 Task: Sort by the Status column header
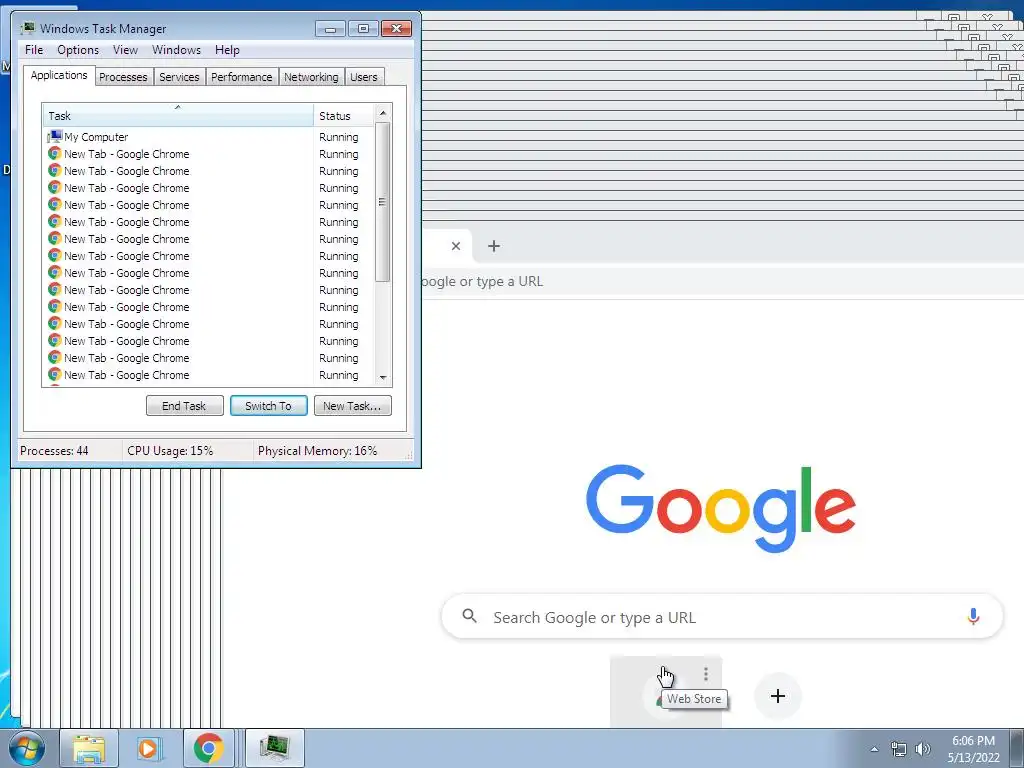pos(344,116)
